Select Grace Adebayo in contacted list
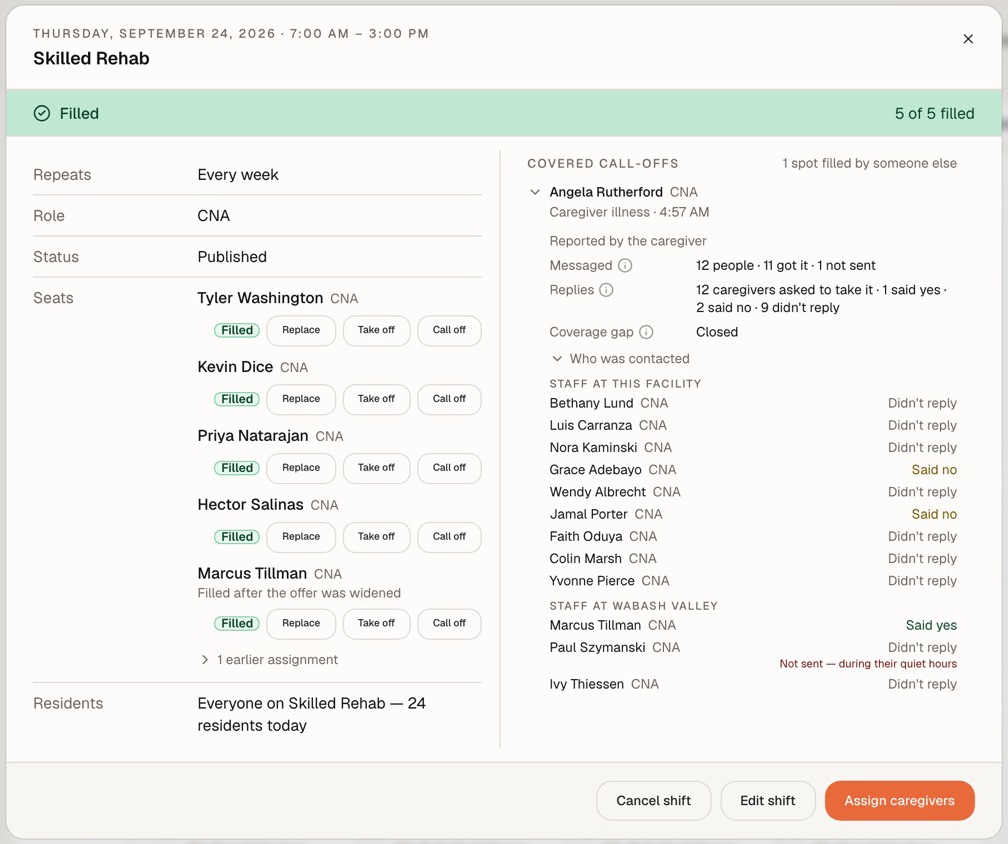The width and height of the screenshot is (1008, 844). tap(753, 470)
